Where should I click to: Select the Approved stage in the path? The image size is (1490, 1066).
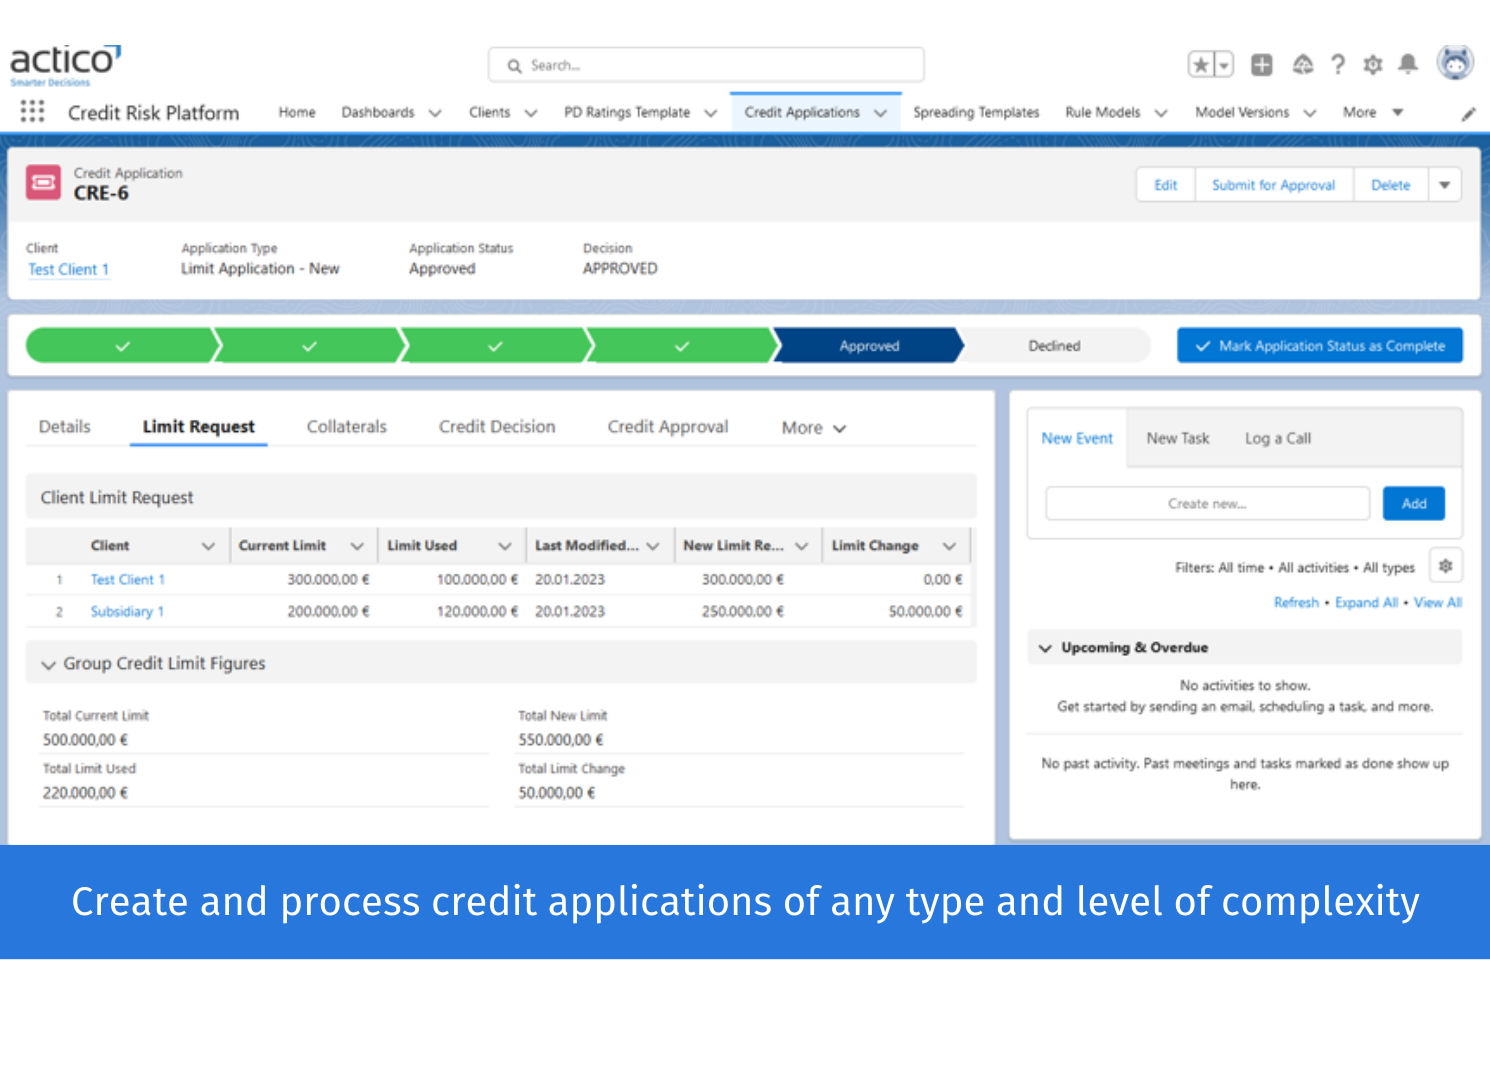click(868, 345)
